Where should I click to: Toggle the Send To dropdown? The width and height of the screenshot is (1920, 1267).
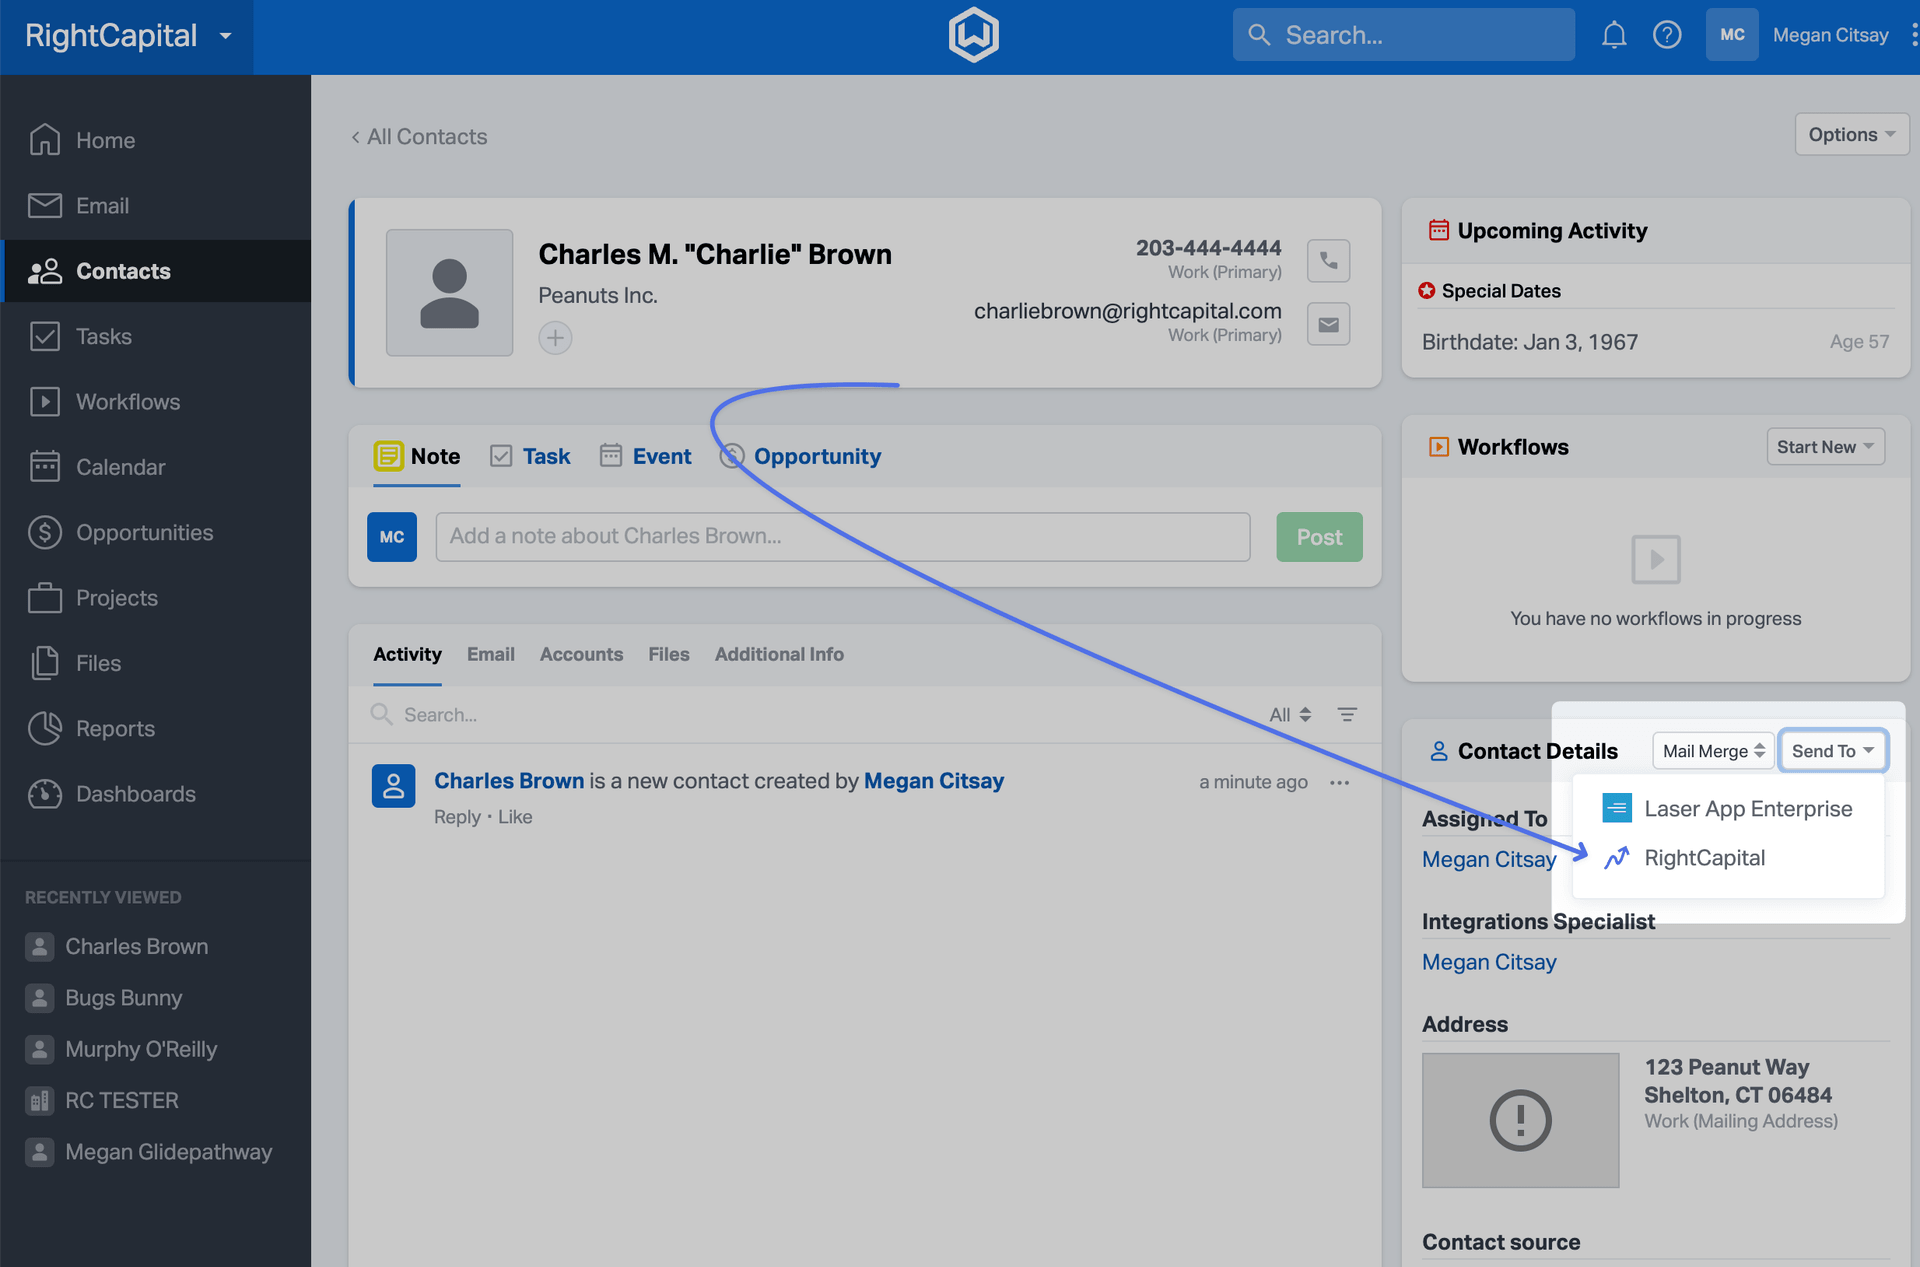(1833, 751)
